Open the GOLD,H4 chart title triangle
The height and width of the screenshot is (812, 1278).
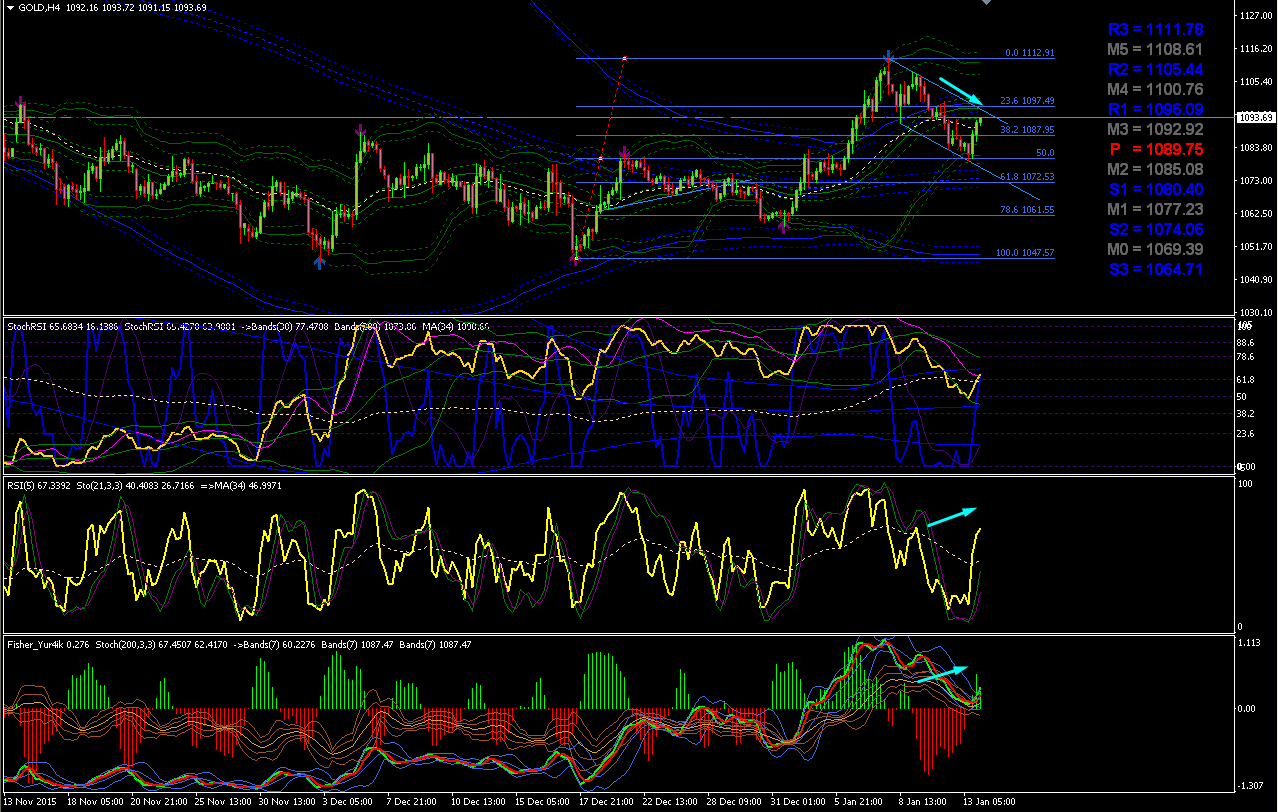(x=11, y=7)
